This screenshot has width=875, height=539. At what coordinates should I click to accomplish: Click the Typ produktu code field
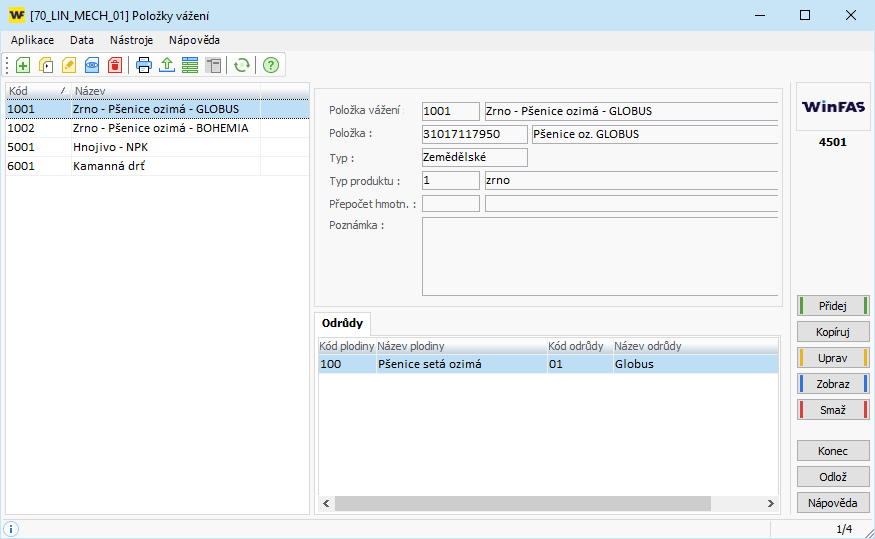450,180
